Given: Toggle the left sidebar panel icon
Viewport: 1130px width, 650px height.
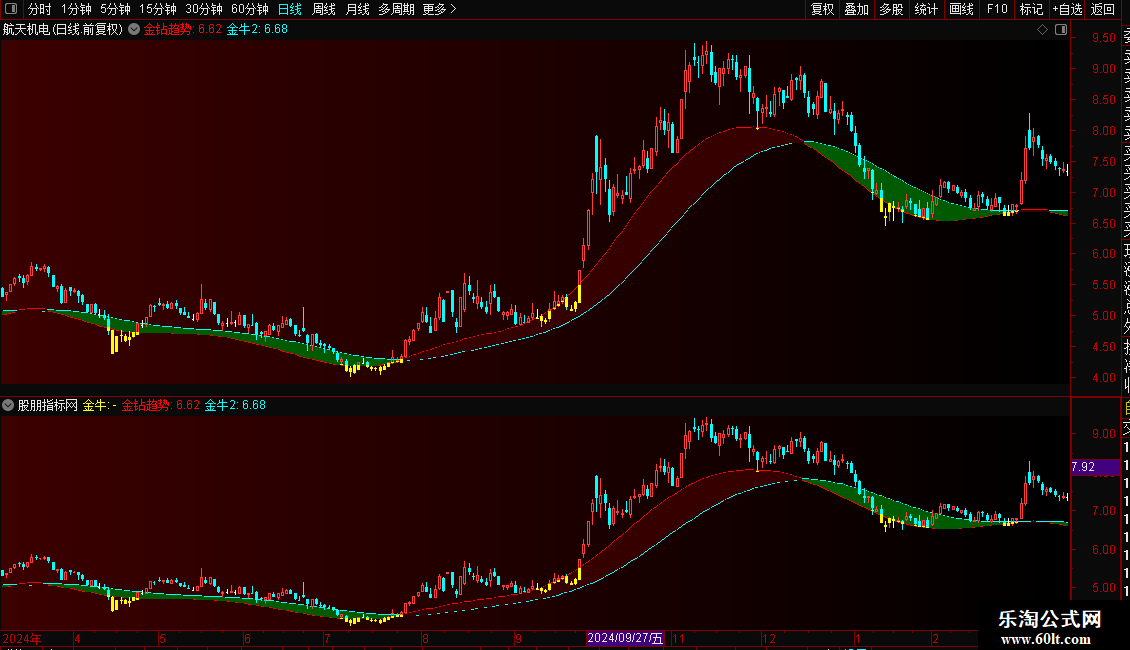Looking at the screenshot, I should [x=11, y=9].
